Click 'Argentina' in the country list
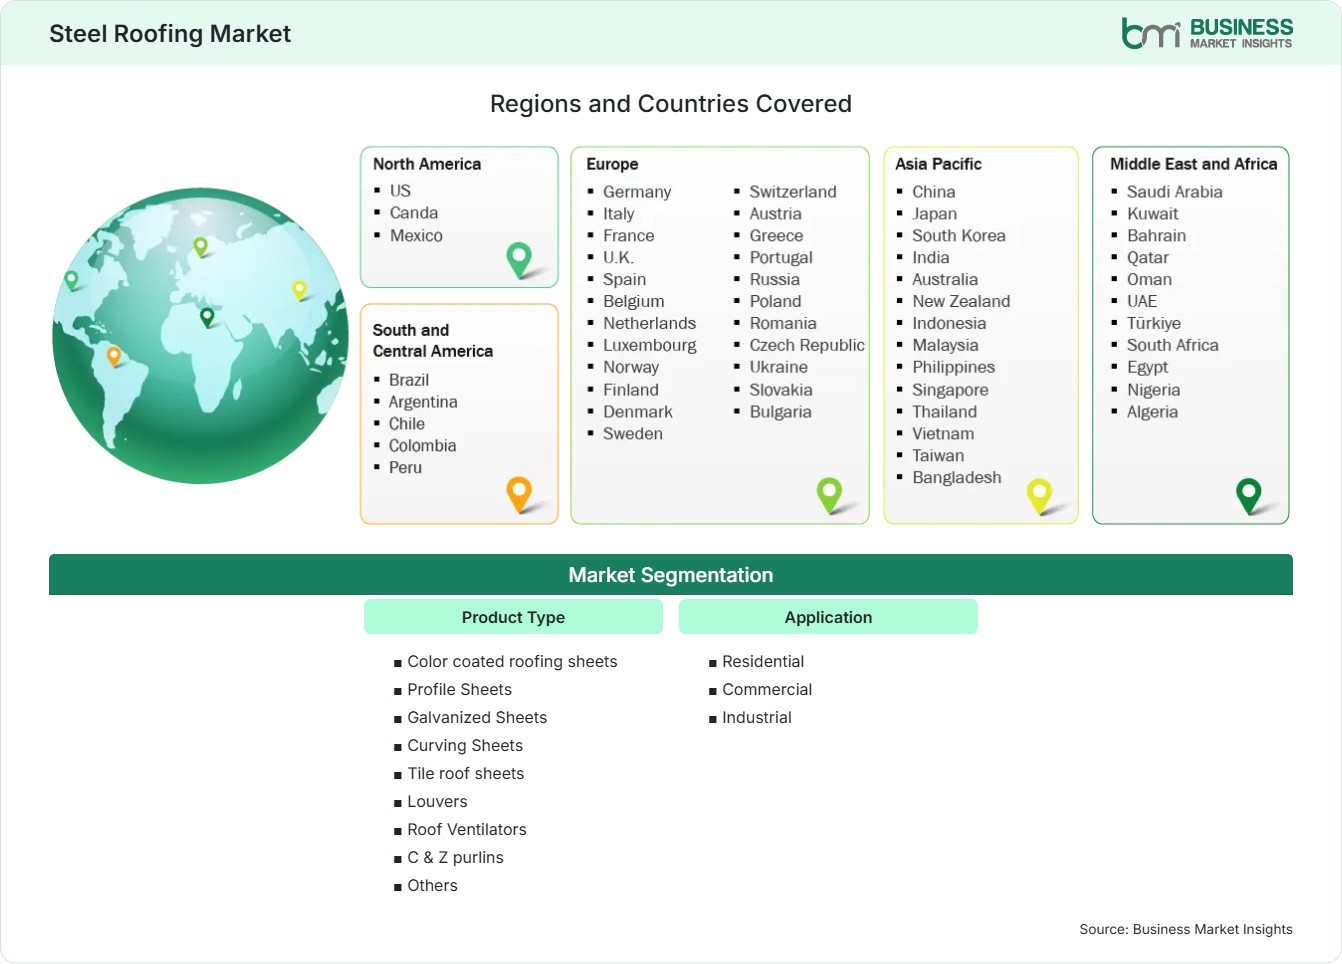The image size is (1342, 964). click(423, 402)
